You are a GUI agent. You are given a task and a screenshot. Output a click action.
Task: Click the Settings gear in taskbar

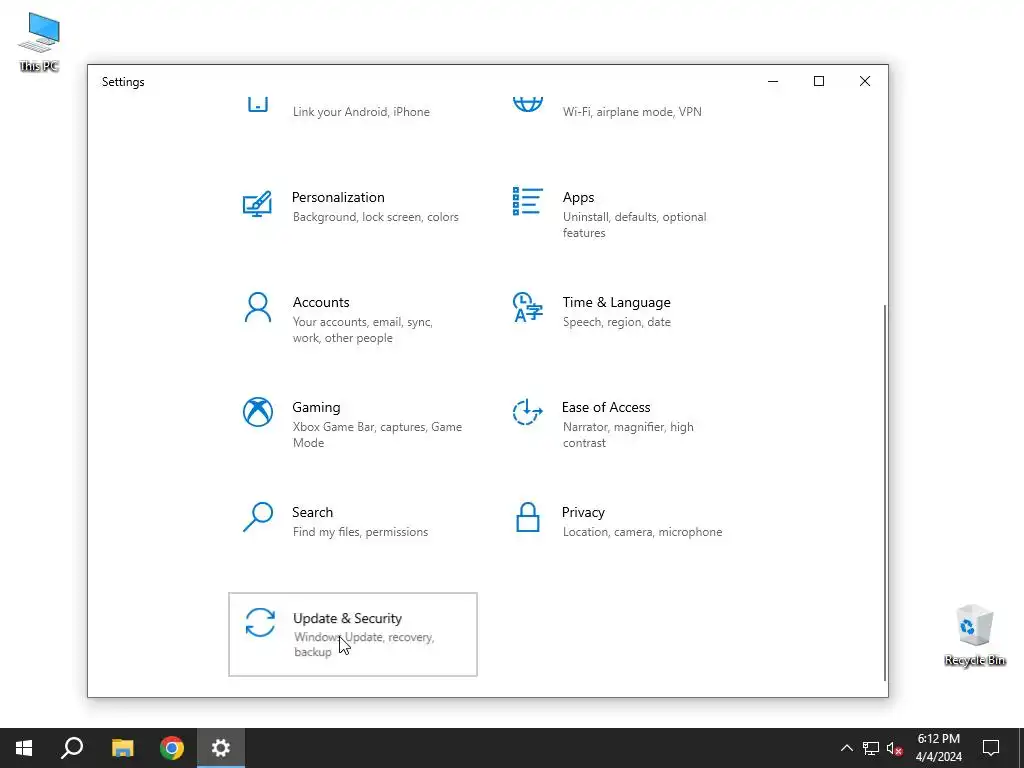pyautogui.click(x=221, y=748)
